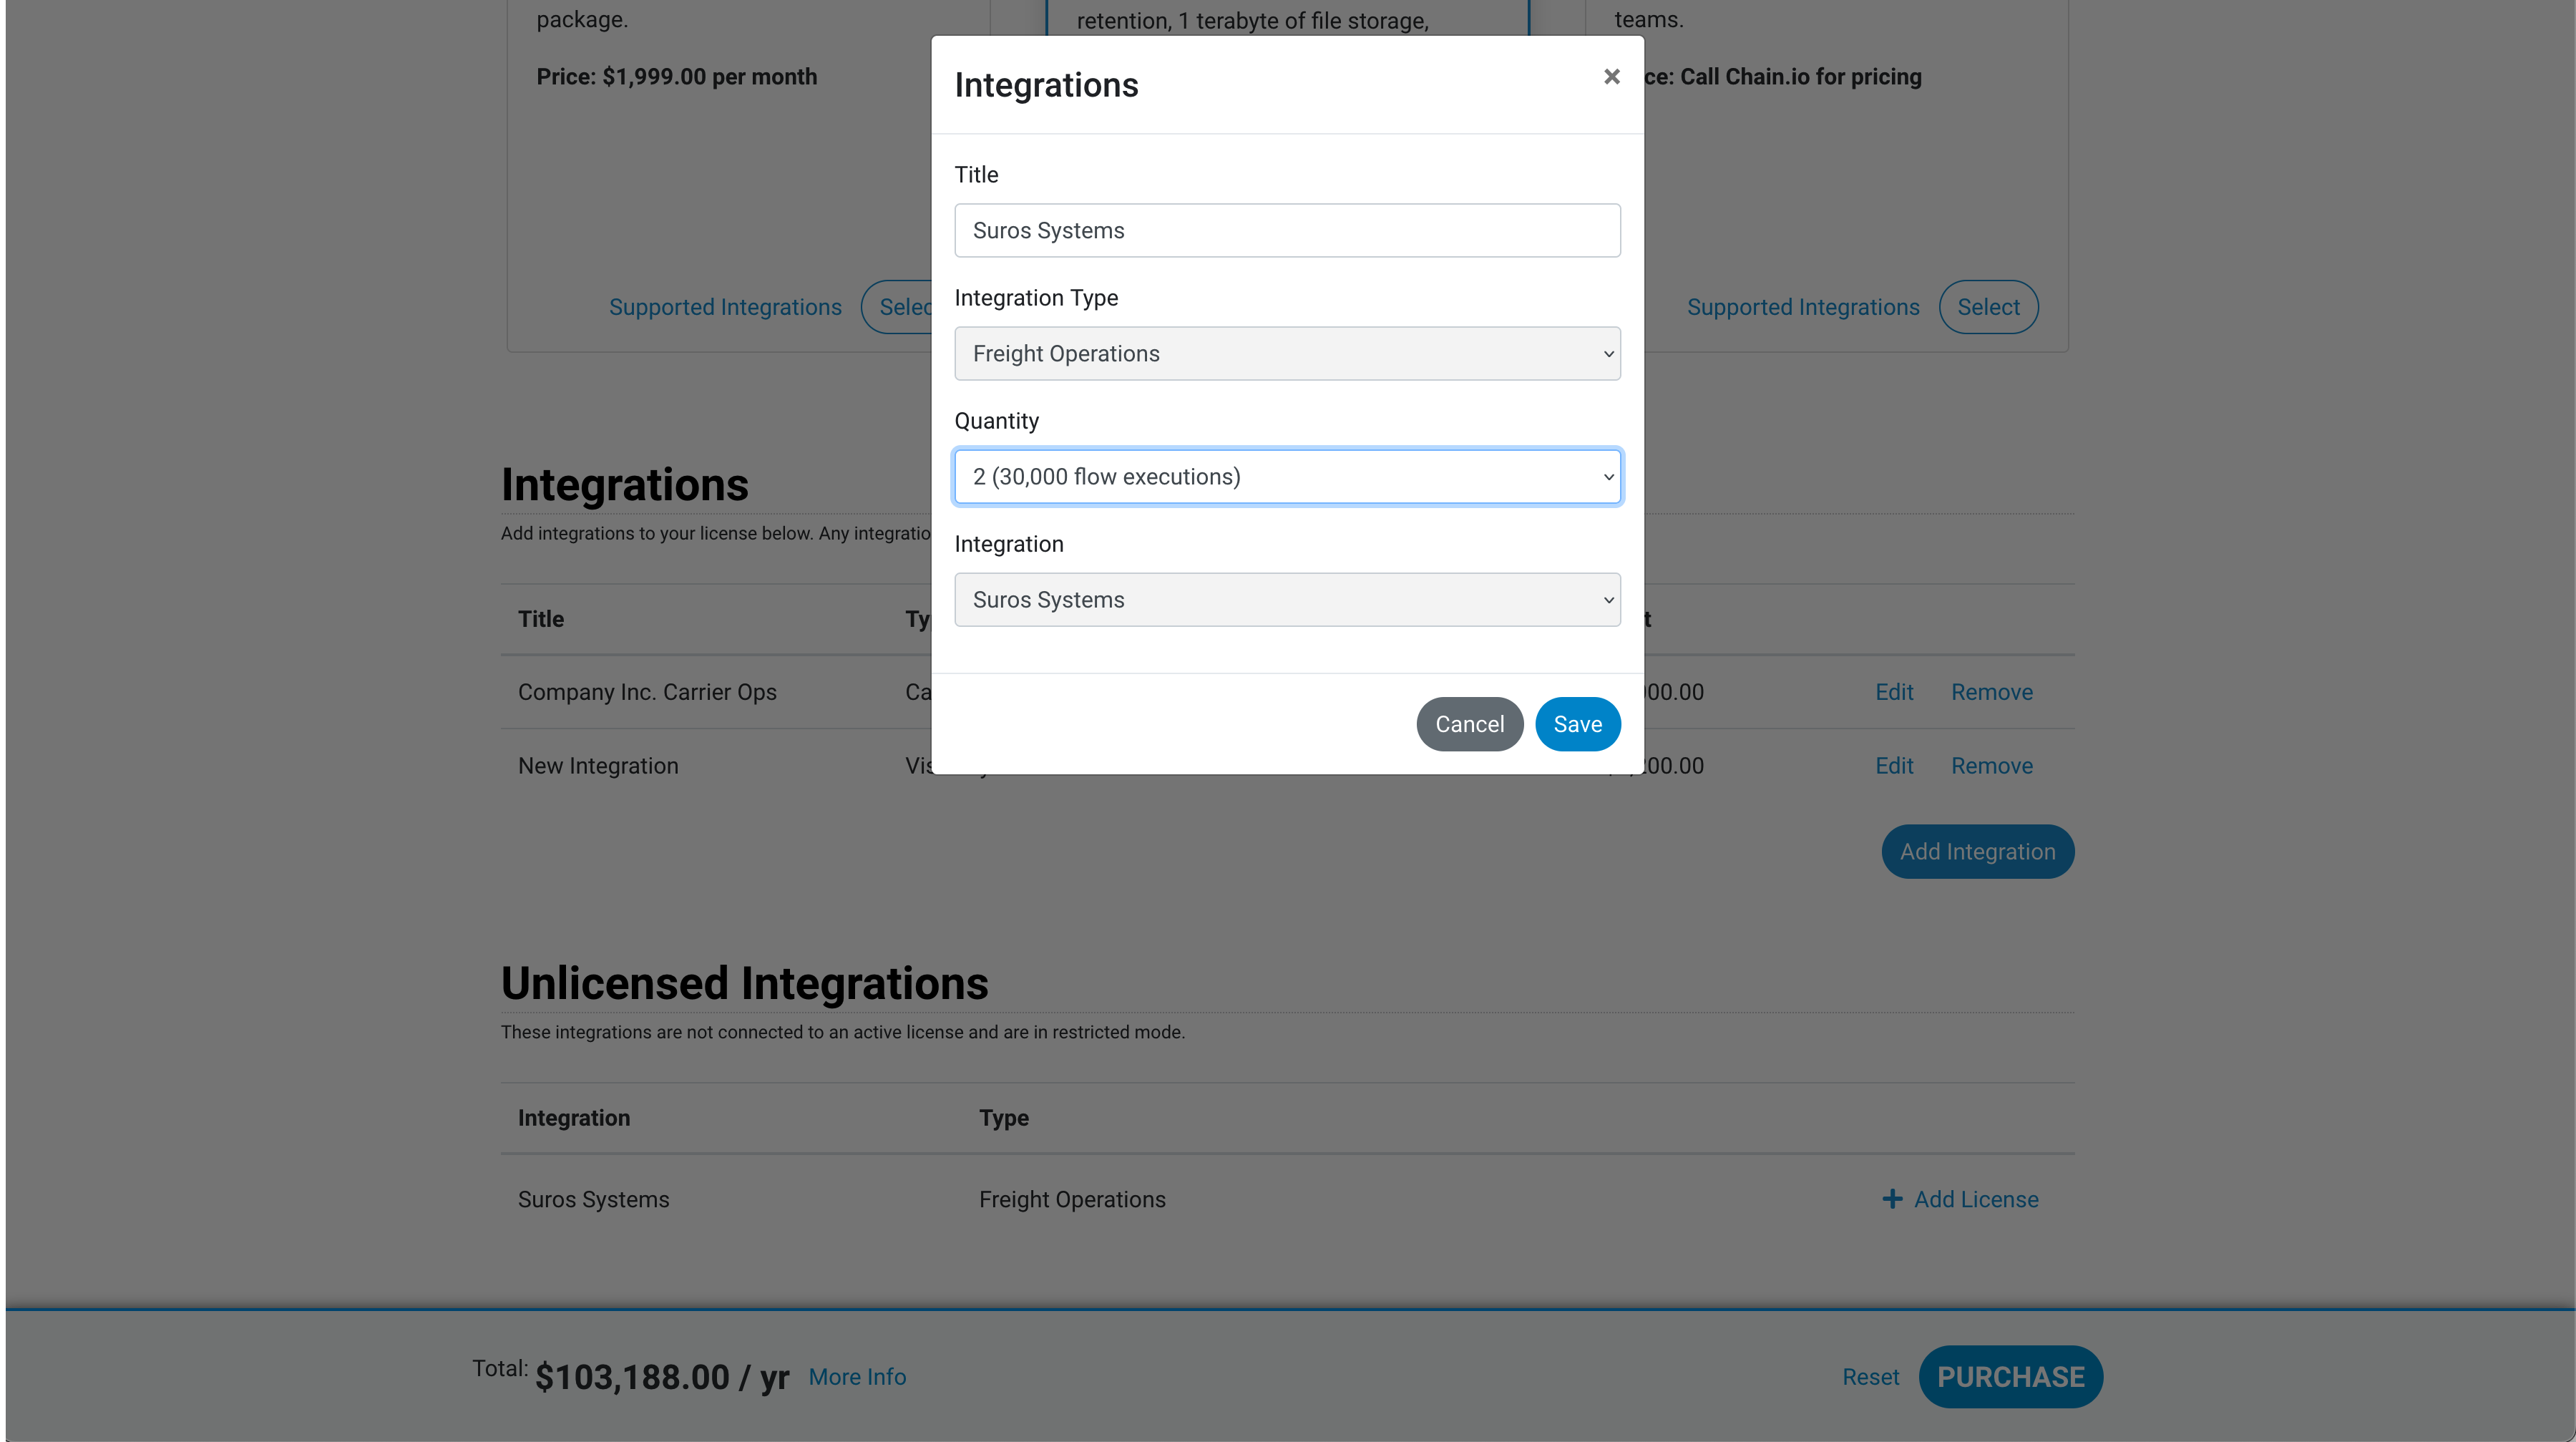Click the Title field containing Suros Systems
2576x1442 pixels.
(x=1287, y=231)
